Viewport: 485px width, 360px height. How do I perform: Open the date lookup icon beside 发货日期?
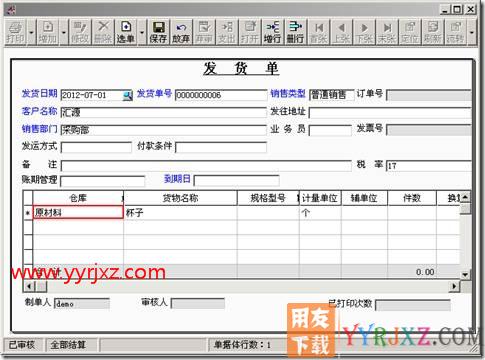click(128, 96)
